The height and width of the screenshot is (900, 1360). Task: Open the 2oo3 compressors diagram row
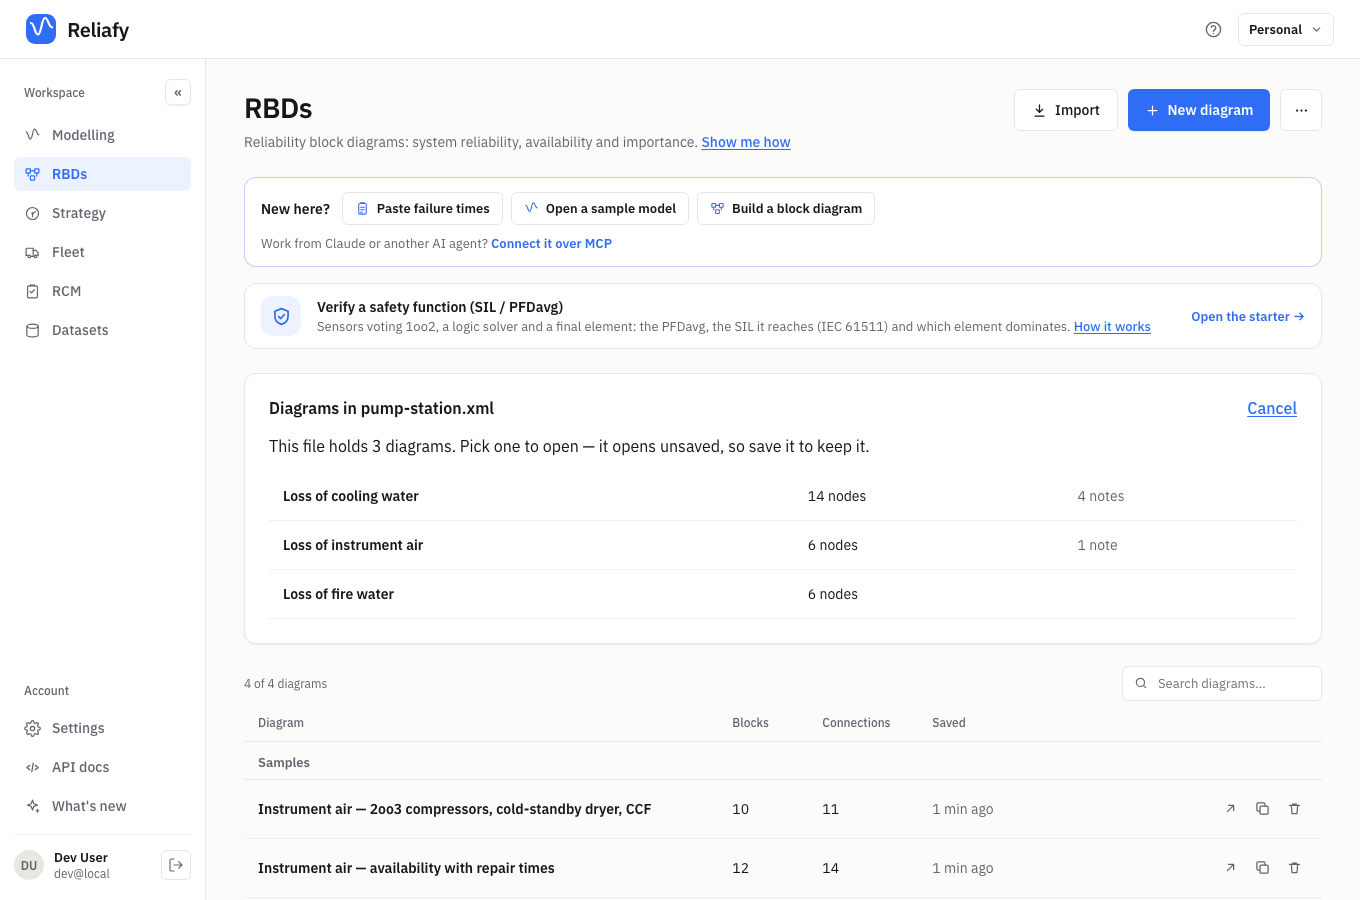783,809
